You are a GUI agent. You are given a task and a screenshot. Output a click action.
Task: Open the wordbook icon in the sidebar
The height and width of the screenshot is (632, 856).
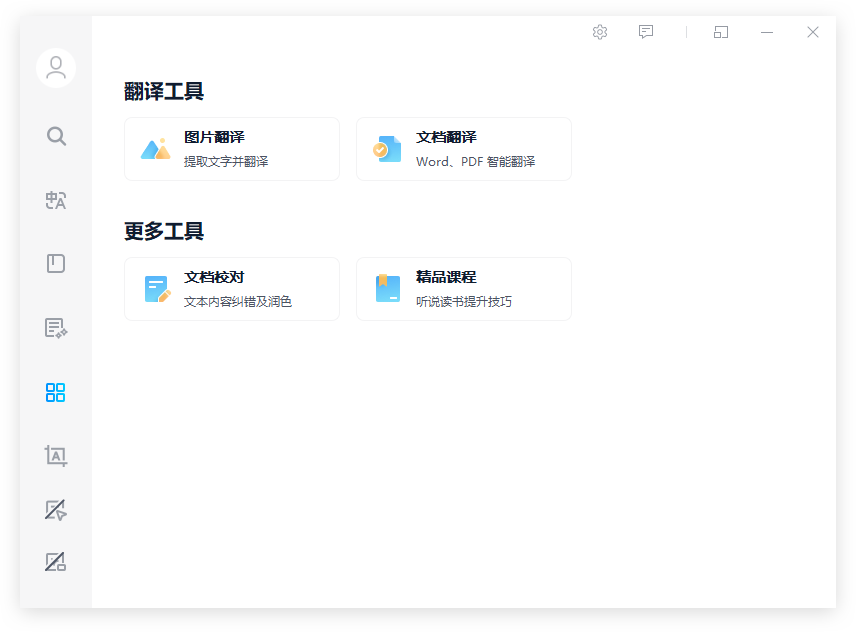tap(56, 263)
